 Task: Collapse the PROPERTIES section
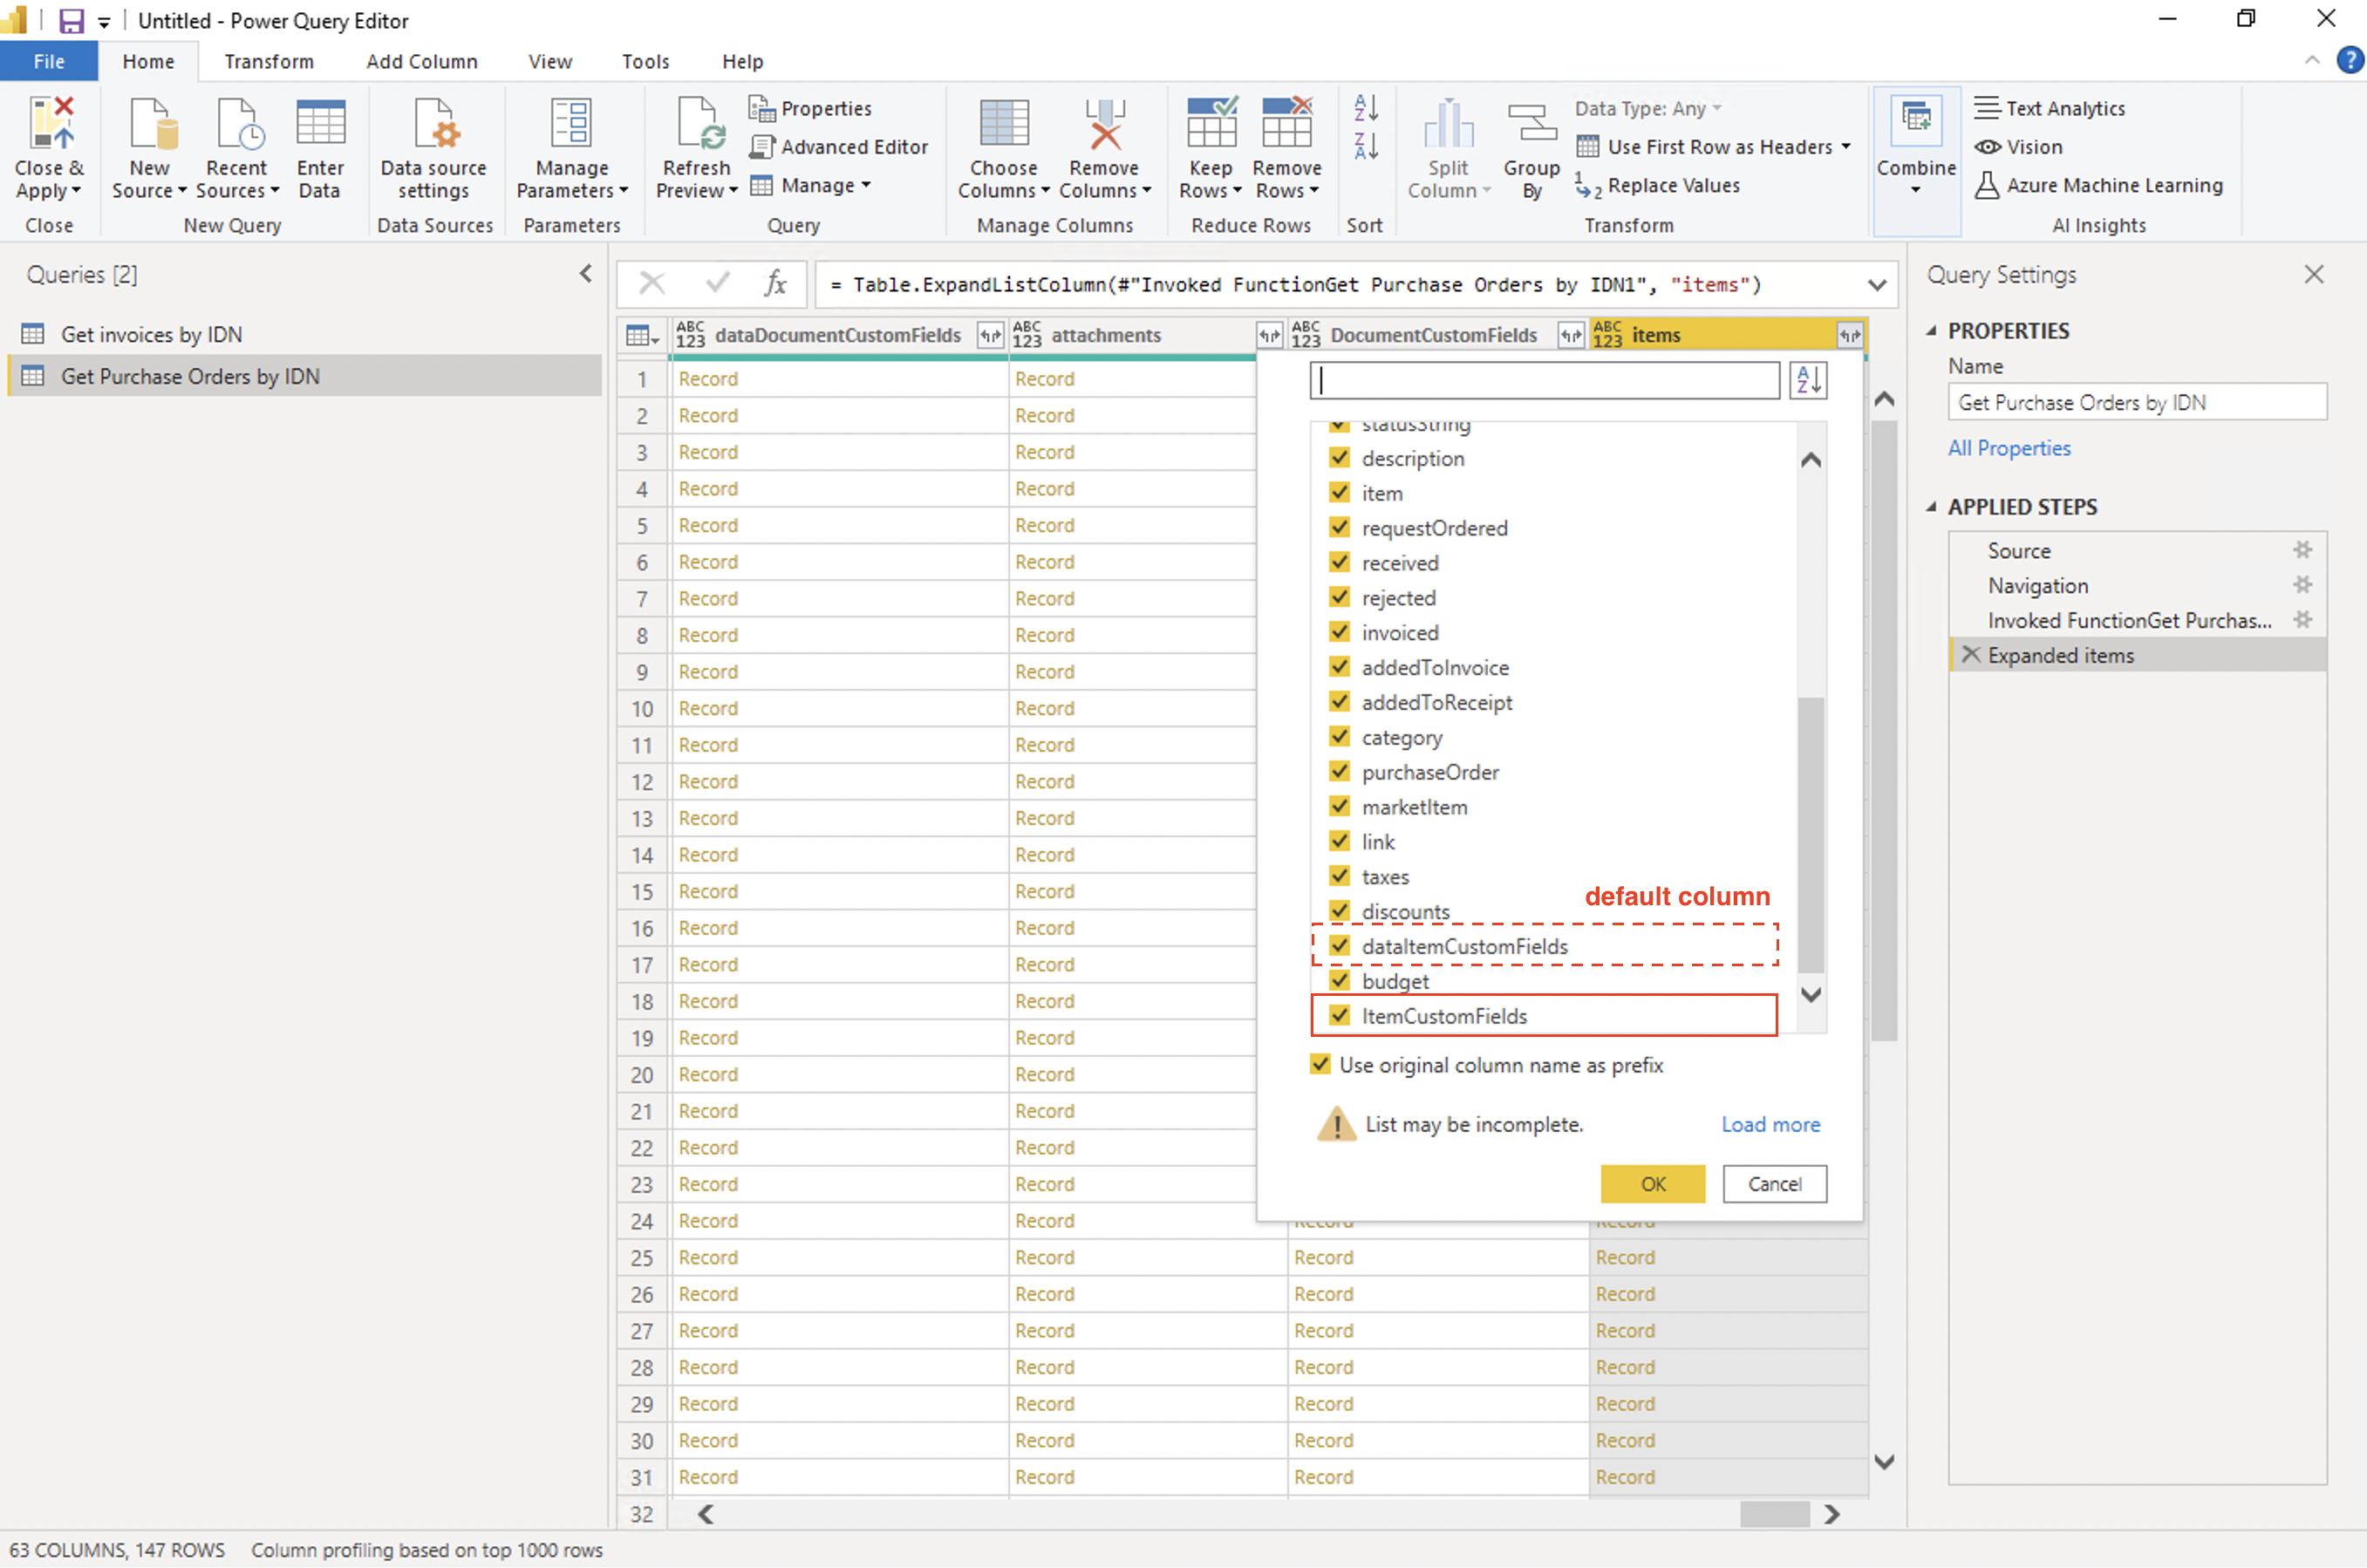(1931, 331)
